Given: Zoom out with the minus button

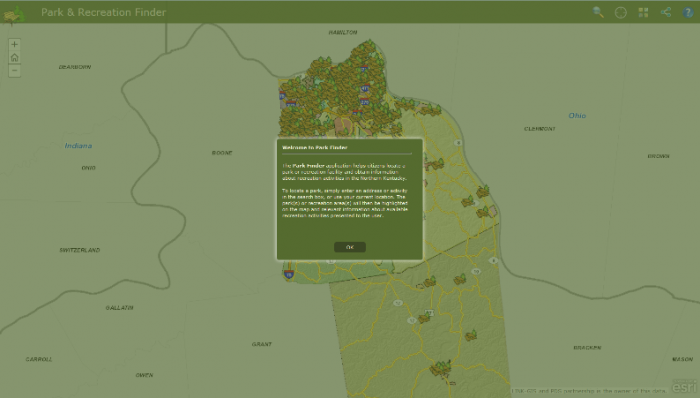Looking at the screenshot, I should pos(14,70).
